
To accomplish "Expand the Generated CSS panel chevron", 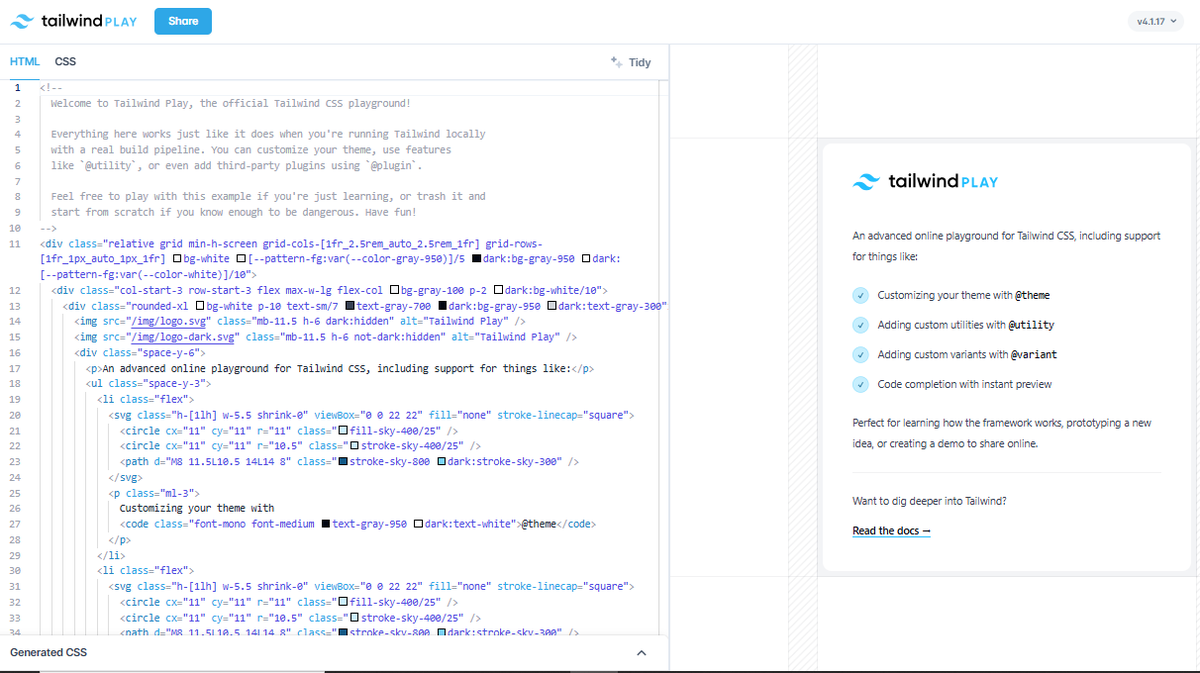I will click(x=642, y=653).
